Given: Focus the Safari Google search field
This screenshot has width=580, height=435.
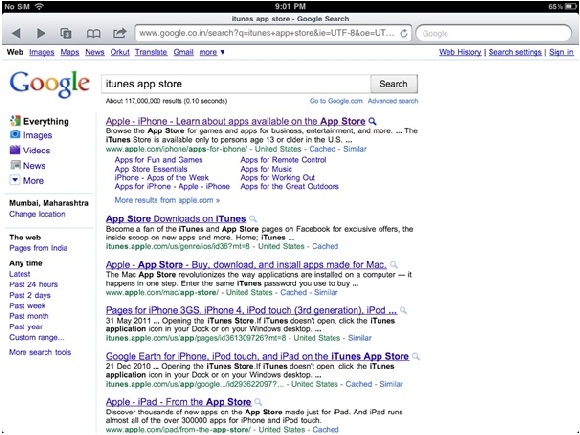Looking at the screenshot, I should pos(494,34).
